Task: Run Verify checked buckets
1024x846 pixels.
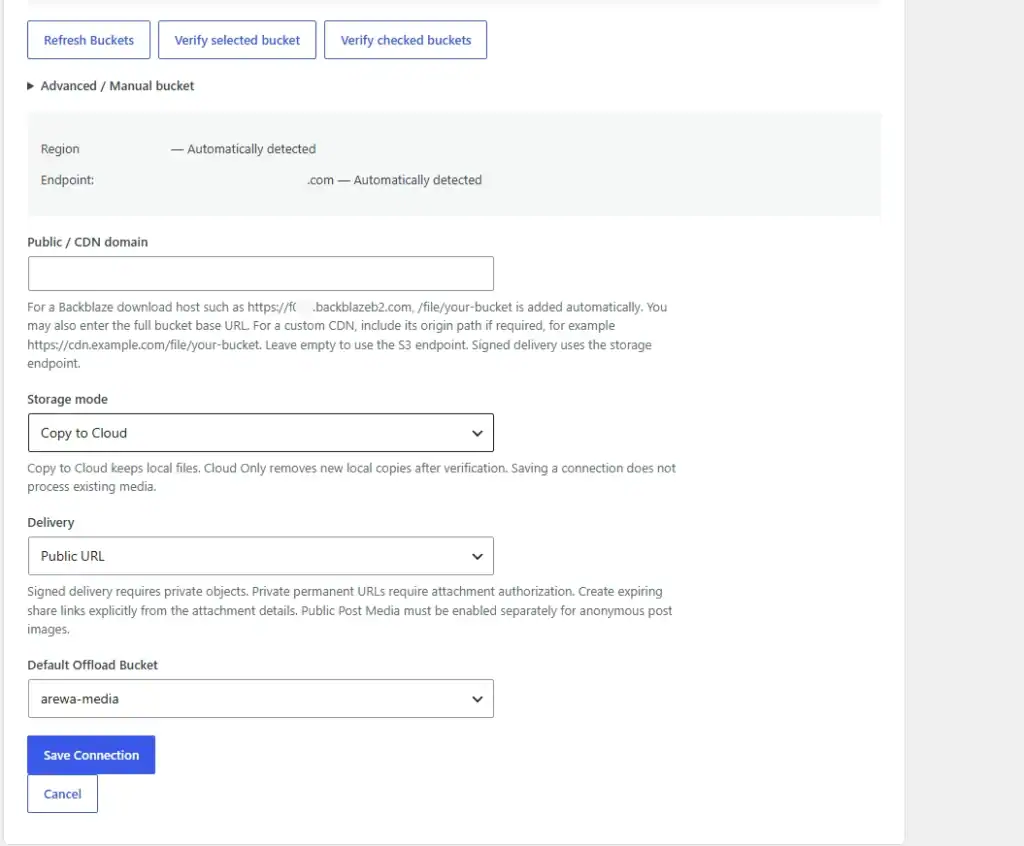Action: pos(406,40)
